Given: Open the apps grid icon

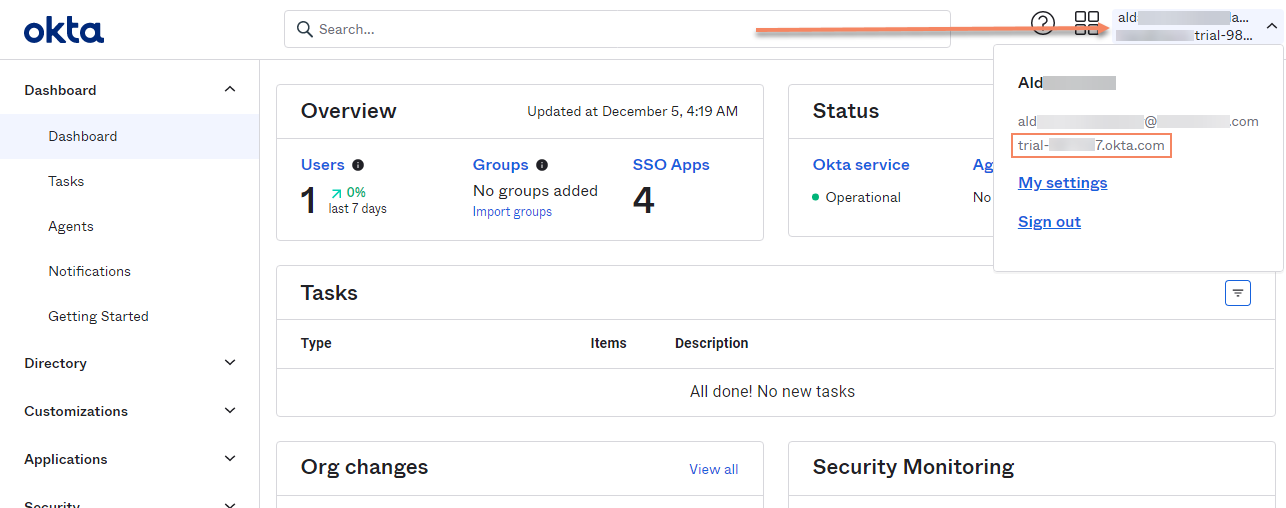Looking at the screenshot, I should [x=1086, y=24].
